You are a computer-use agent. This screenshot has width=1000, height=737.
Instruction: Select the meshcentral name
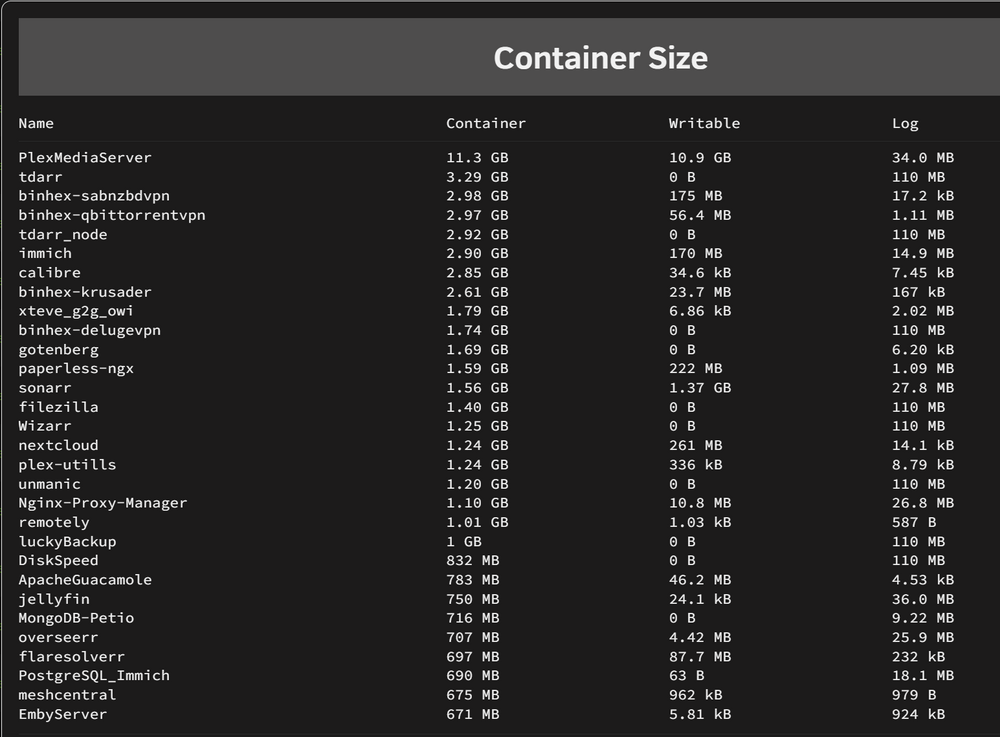(67, 695)
